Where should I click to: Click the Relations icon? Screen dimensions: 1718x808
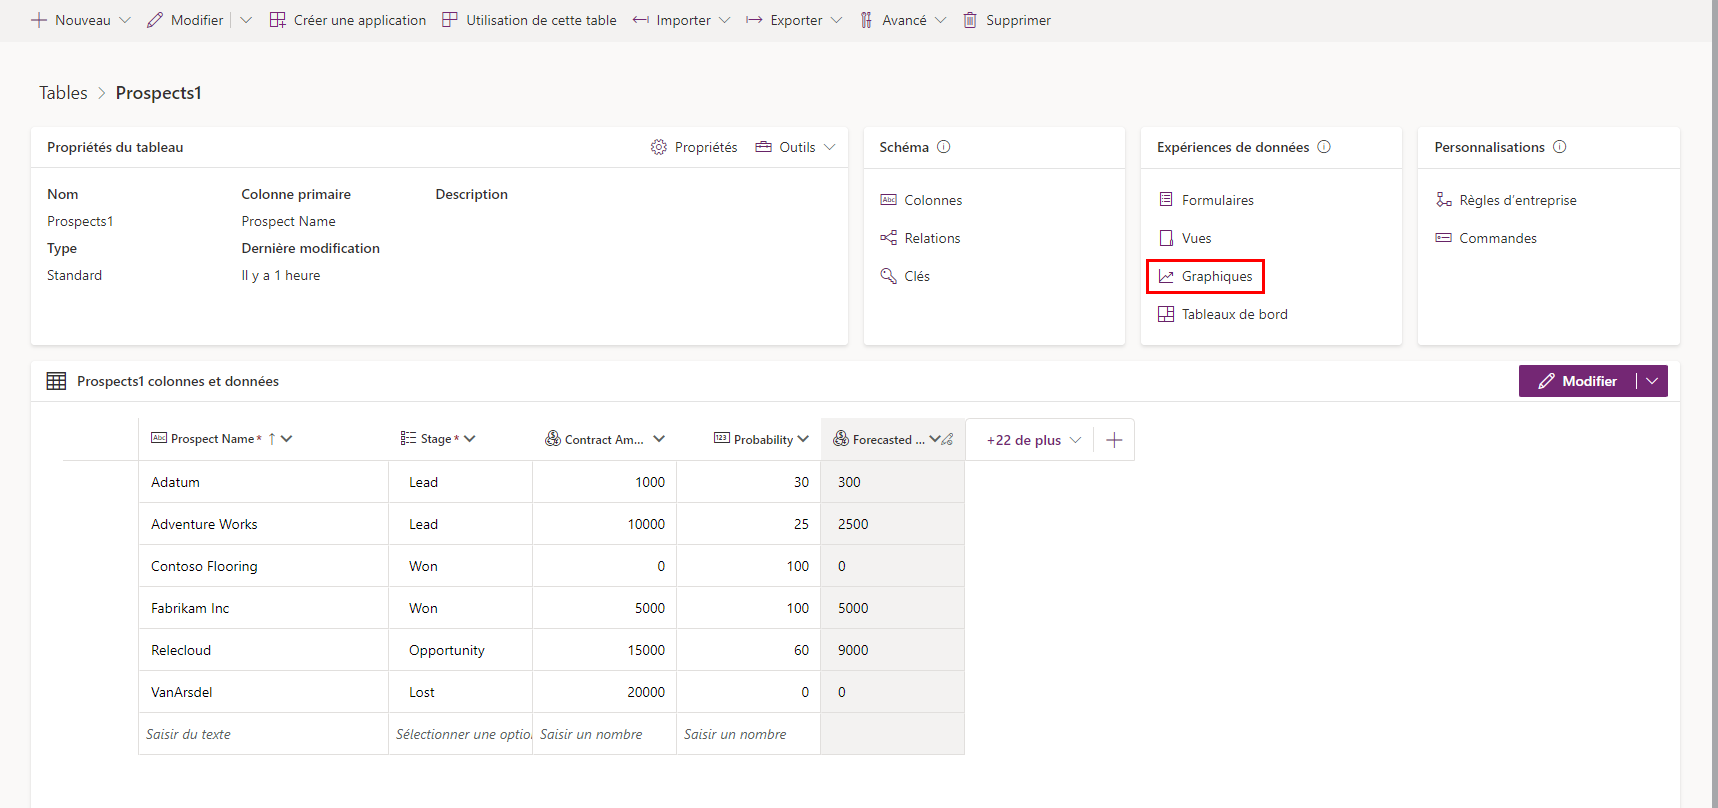pyautogui.click(x=889, y=238)
